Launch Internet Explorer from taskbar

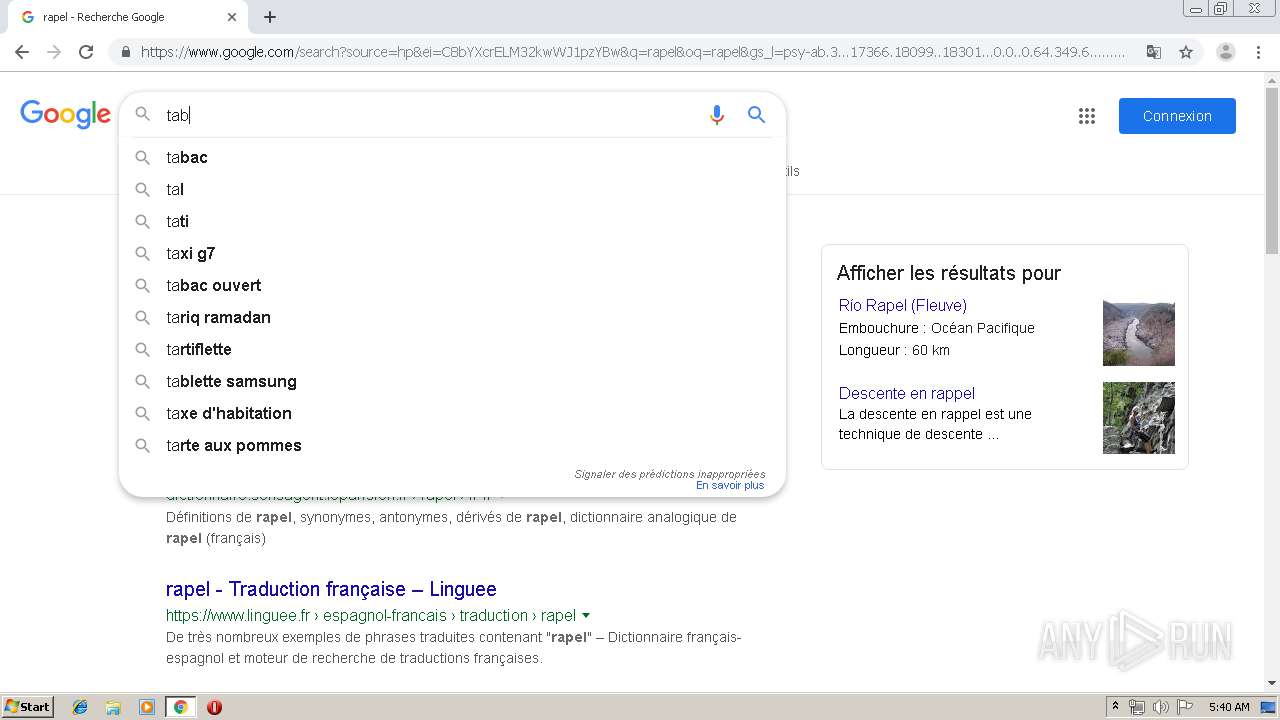click(x=80, y=707)
